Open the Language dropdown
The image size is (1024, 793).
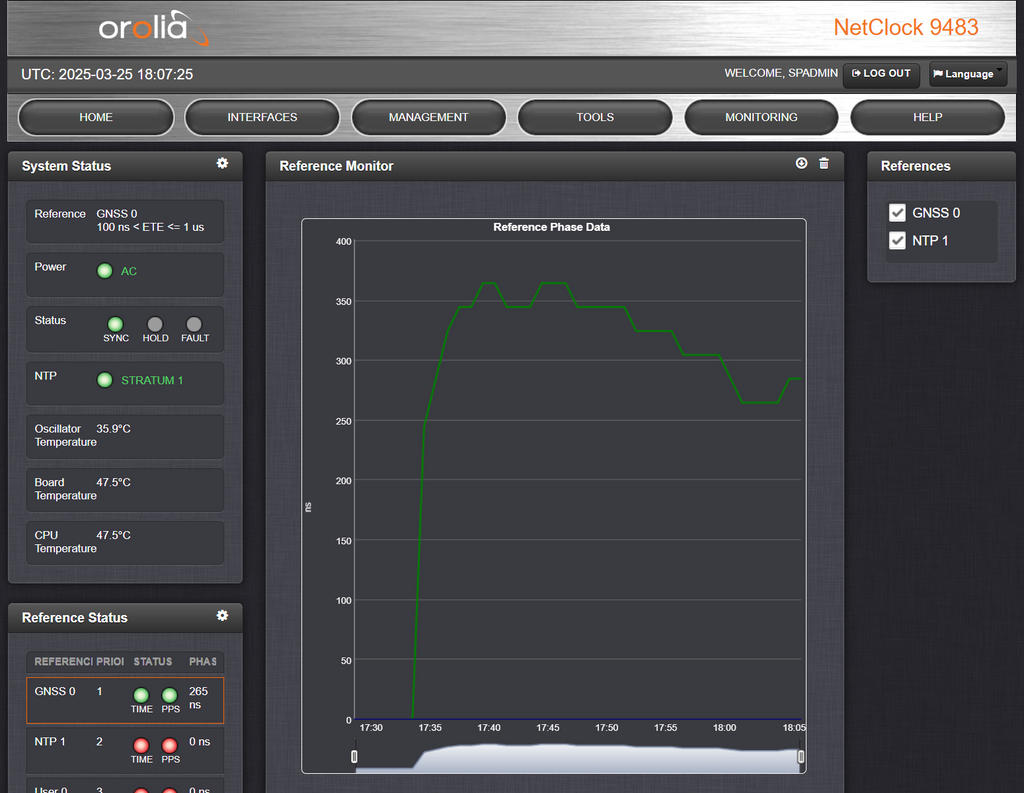pyautogui.click(x=968, y=74)
